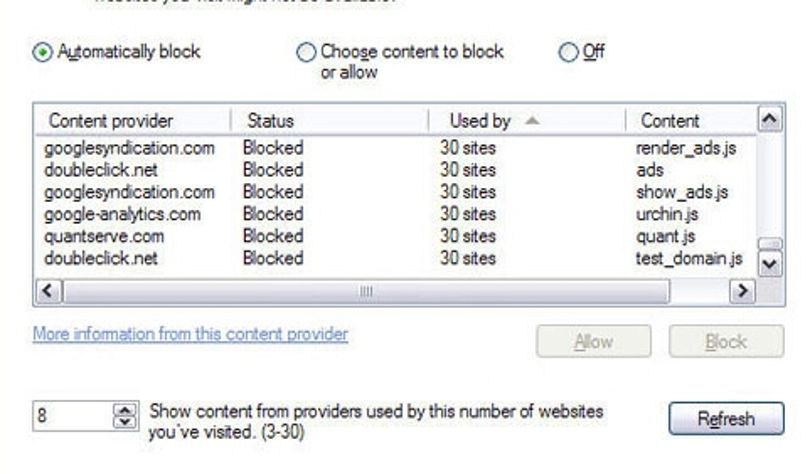Click the list's scroll up arrow
Screen dimensions: 810x474
(x=770, y=119)
